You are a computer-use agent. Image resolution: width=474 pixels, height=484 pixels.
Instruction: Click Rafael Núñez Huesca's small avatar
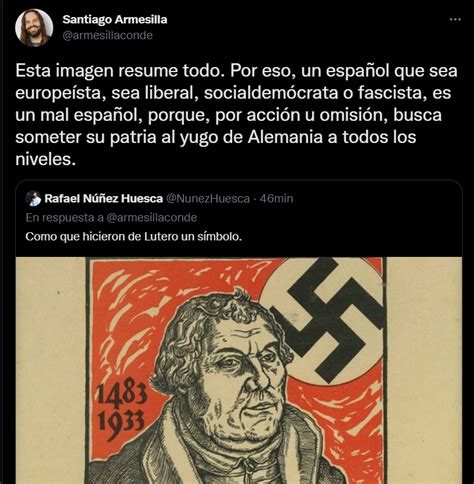[33, 199]
